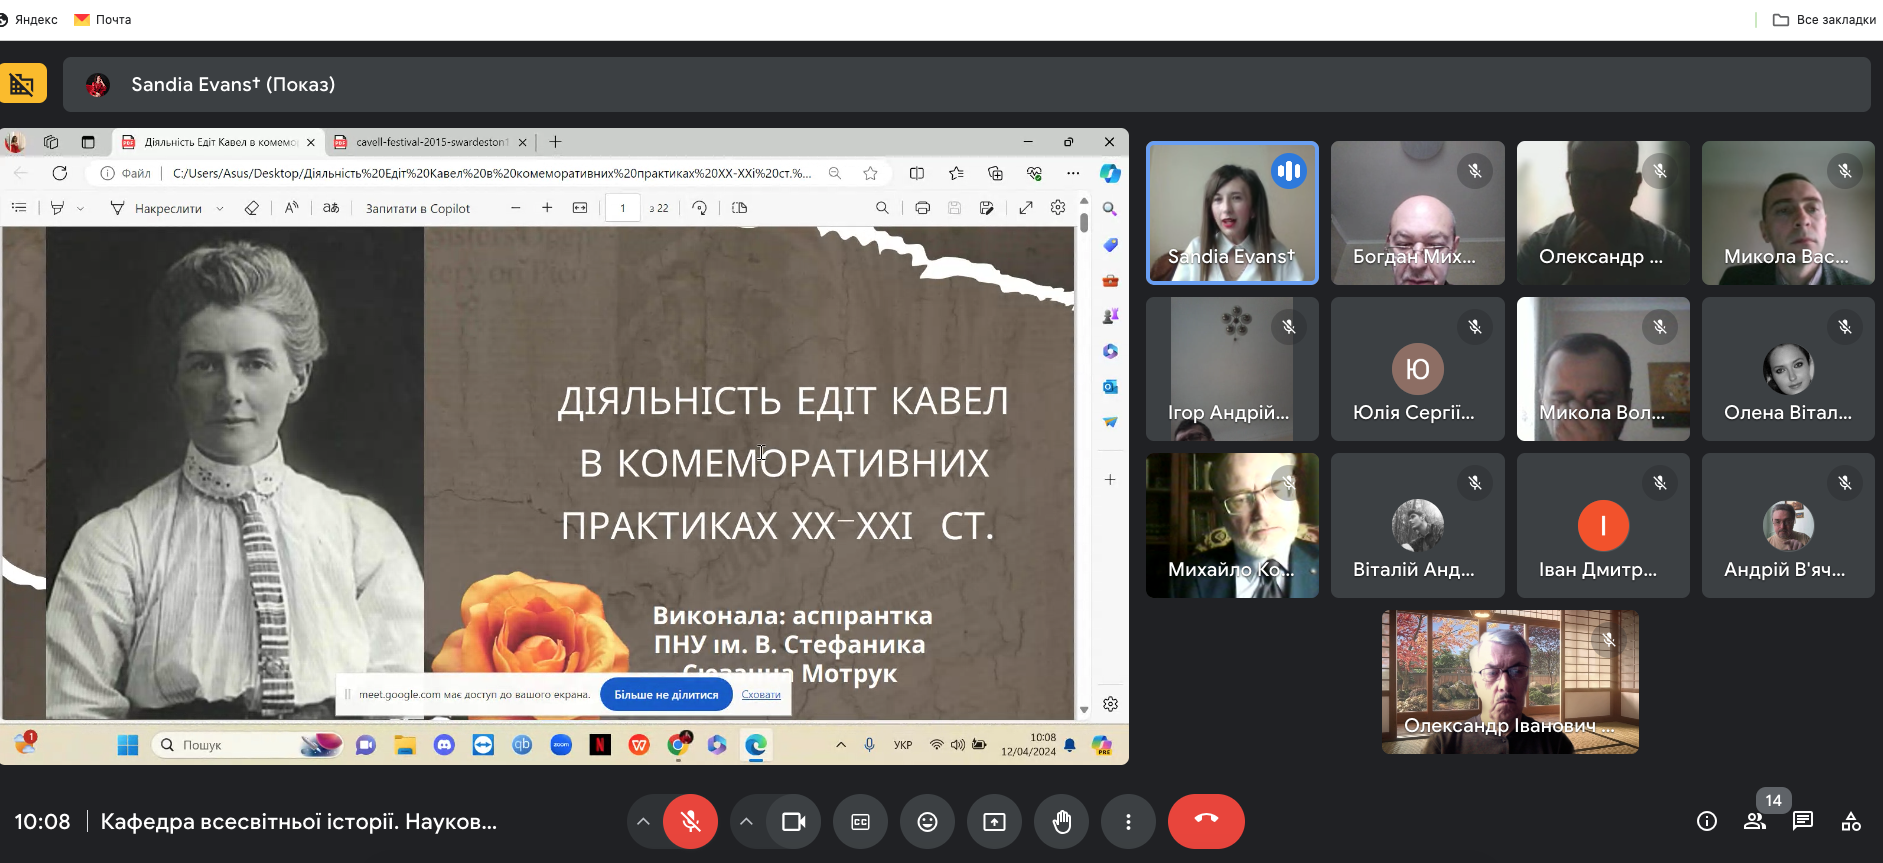Switch to cavell-festival-2015 browser tab
Viewport: 1883px width, 863px height.
coord(430,142)
